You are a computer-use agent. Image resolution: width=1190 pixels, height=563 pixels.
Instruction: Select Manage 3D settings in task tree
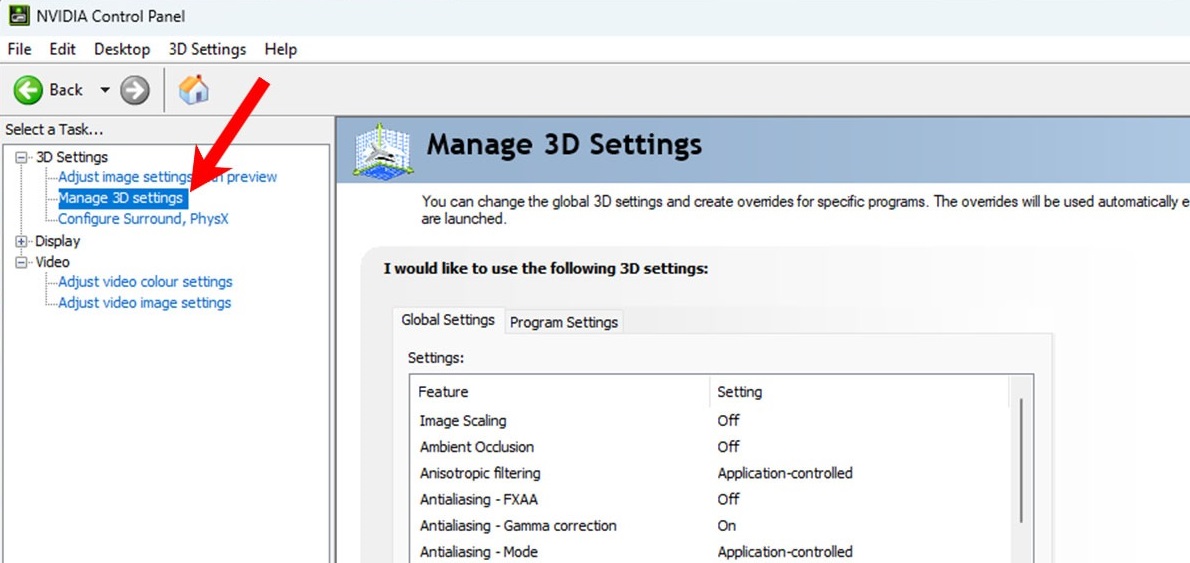coord(121,198)
